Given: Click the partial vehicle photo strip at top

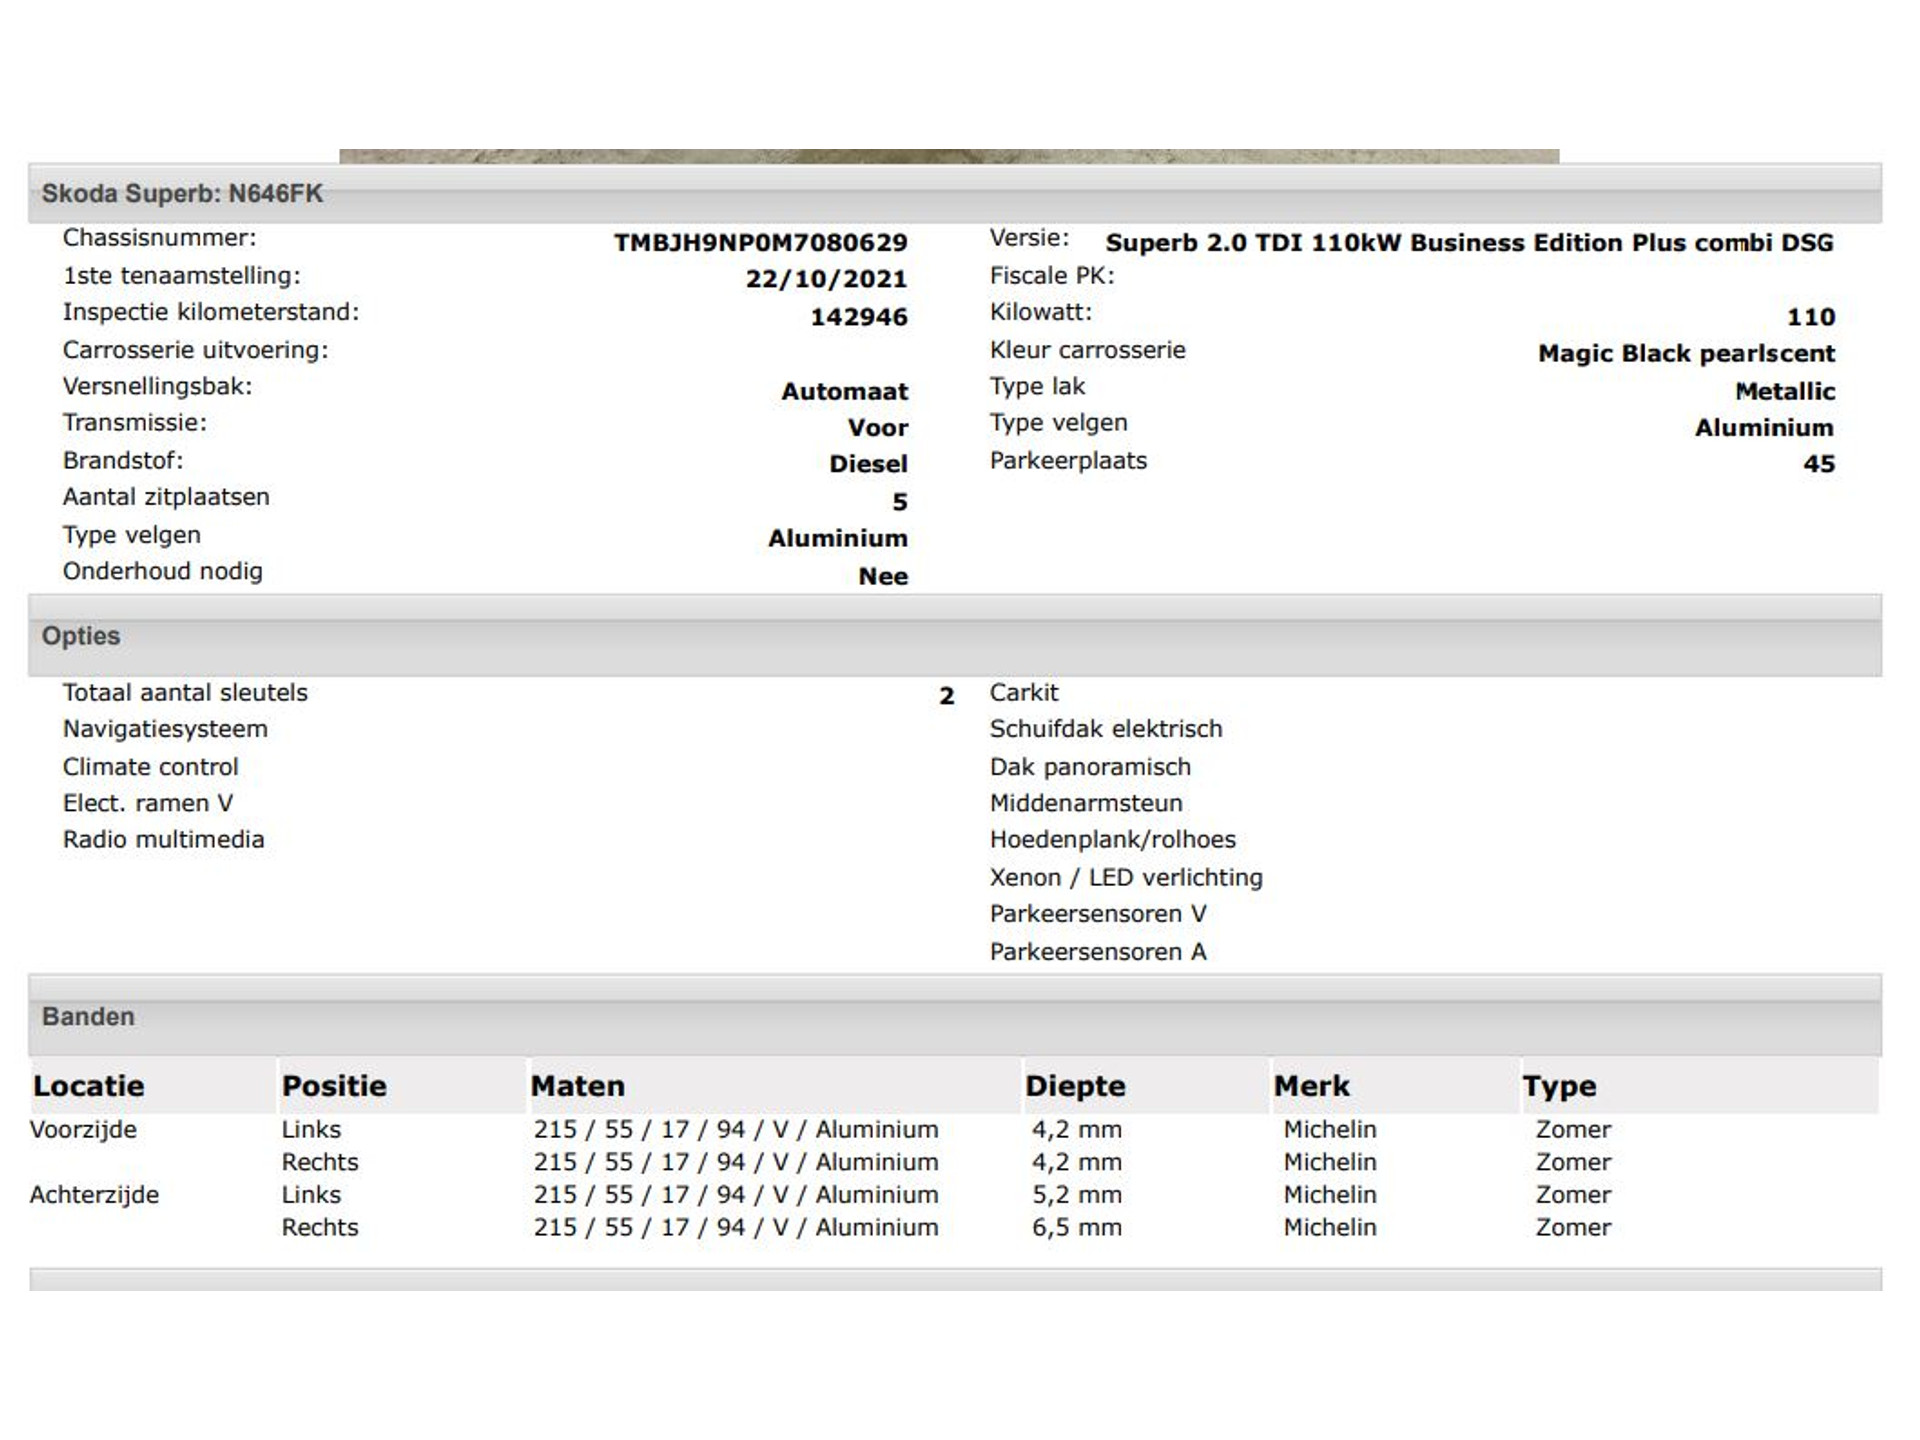Looking at the screenshot, I should tap(948, 156).
